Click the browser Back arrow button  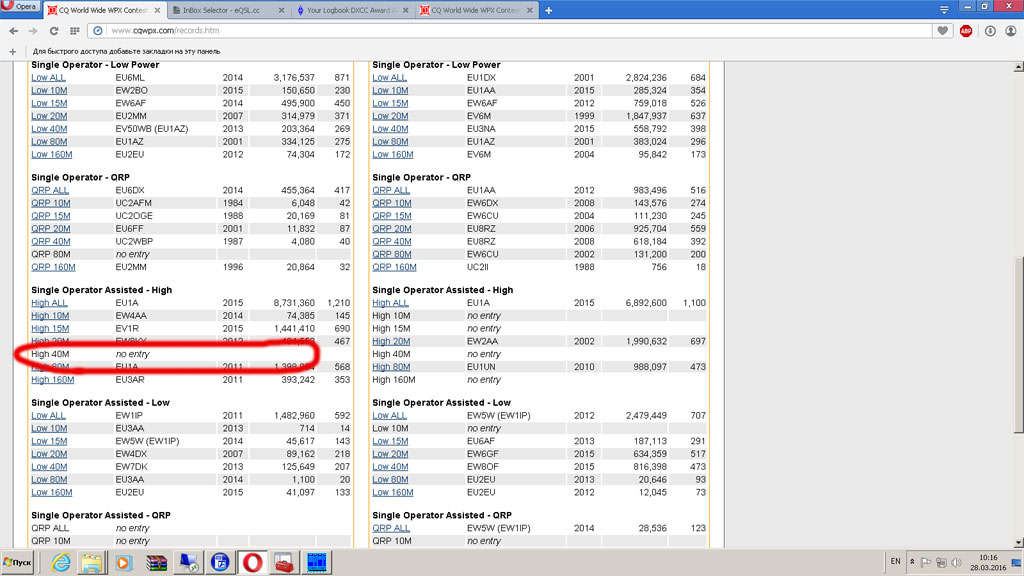(12, 31)
